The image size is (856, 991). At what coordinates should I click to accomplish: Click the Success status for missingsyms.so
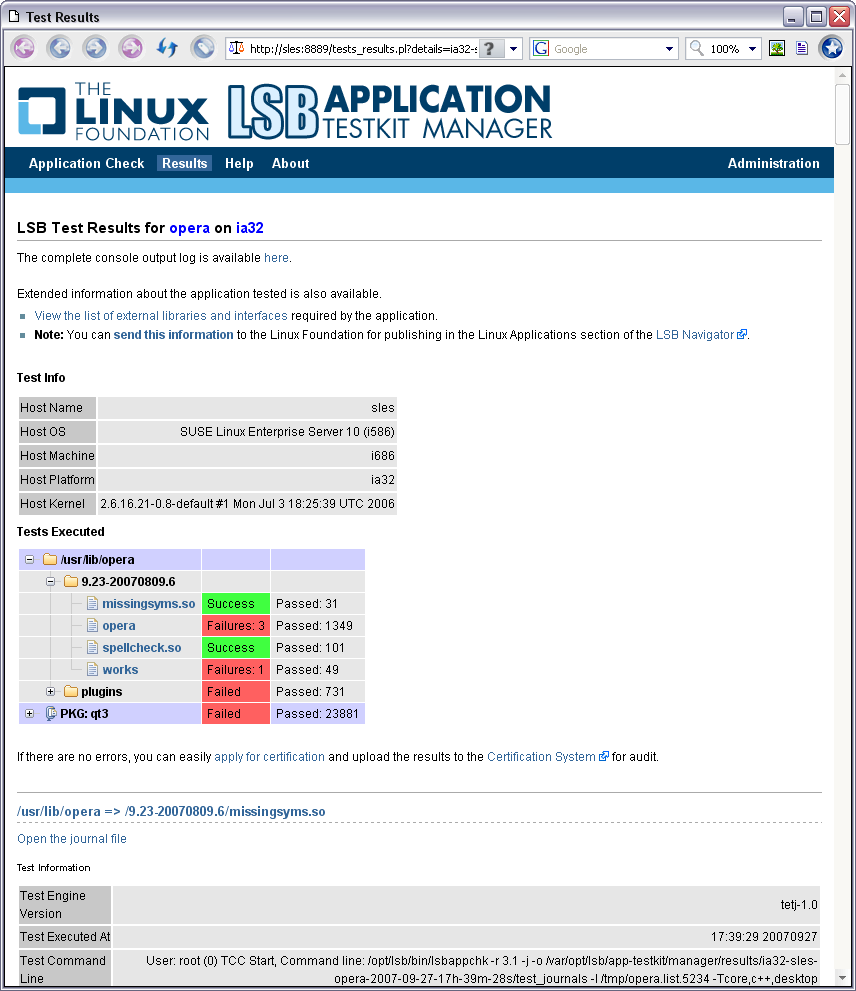tap(236, 604)
